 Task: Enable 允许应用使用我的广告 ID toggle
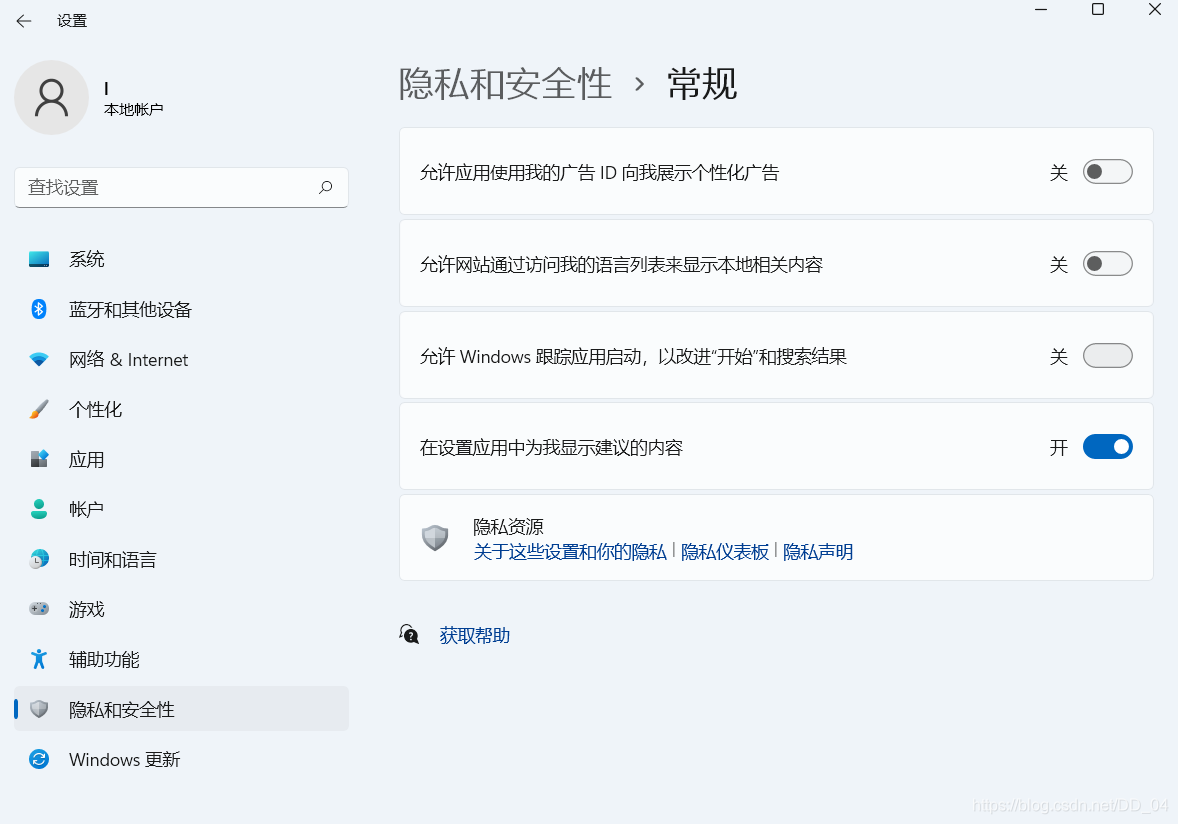[1107, 171]
